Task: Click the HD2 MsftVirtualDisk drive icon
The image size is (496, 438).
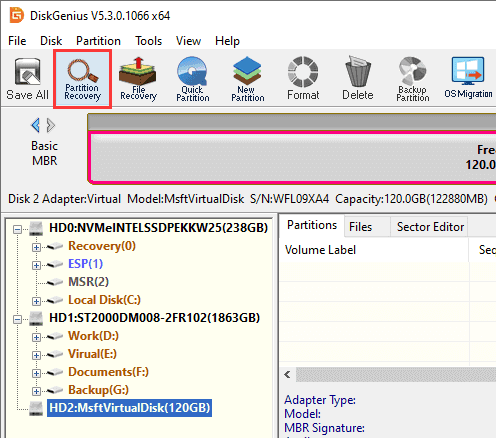Action: coord(36,409)
